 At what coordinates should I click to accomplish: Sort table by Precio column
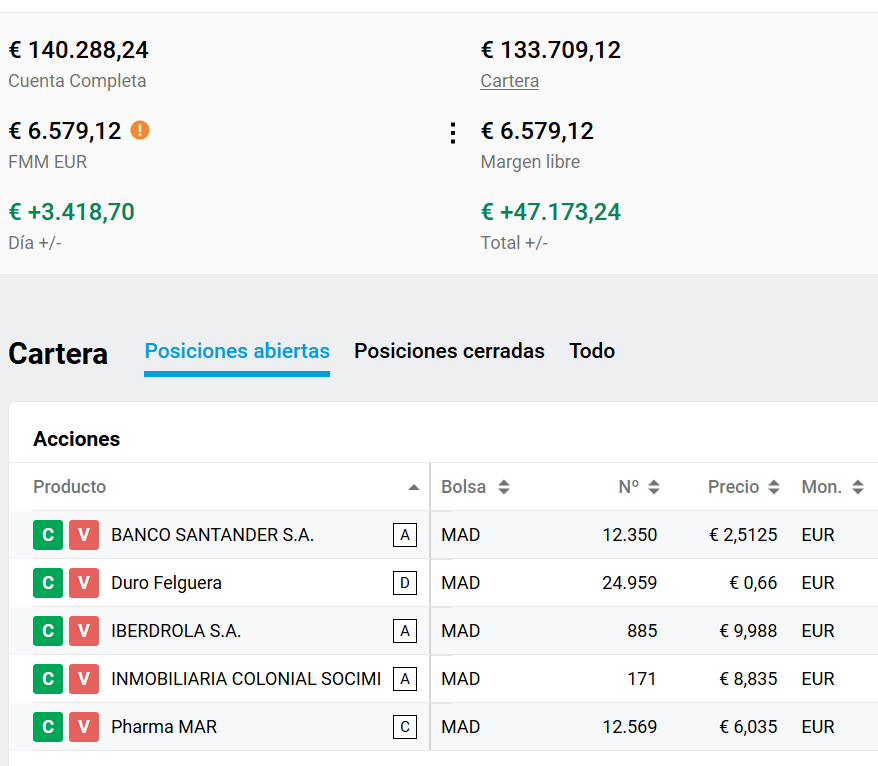click(x=774, y=487)
